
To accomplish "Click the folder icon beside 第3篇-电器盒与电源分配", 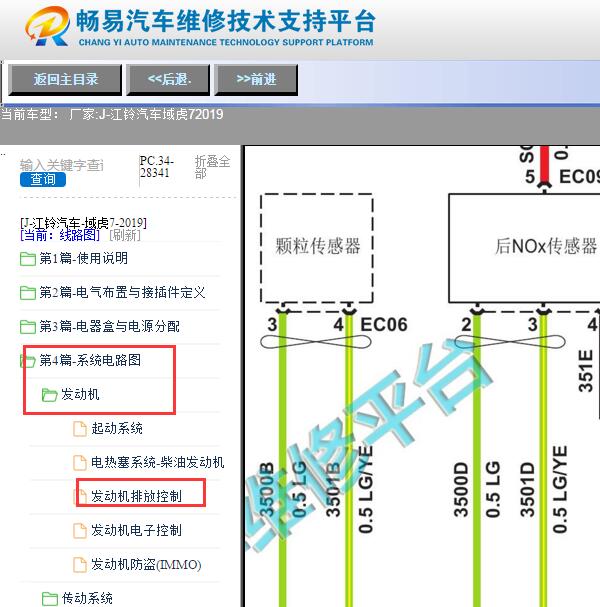I will [28, 327].
